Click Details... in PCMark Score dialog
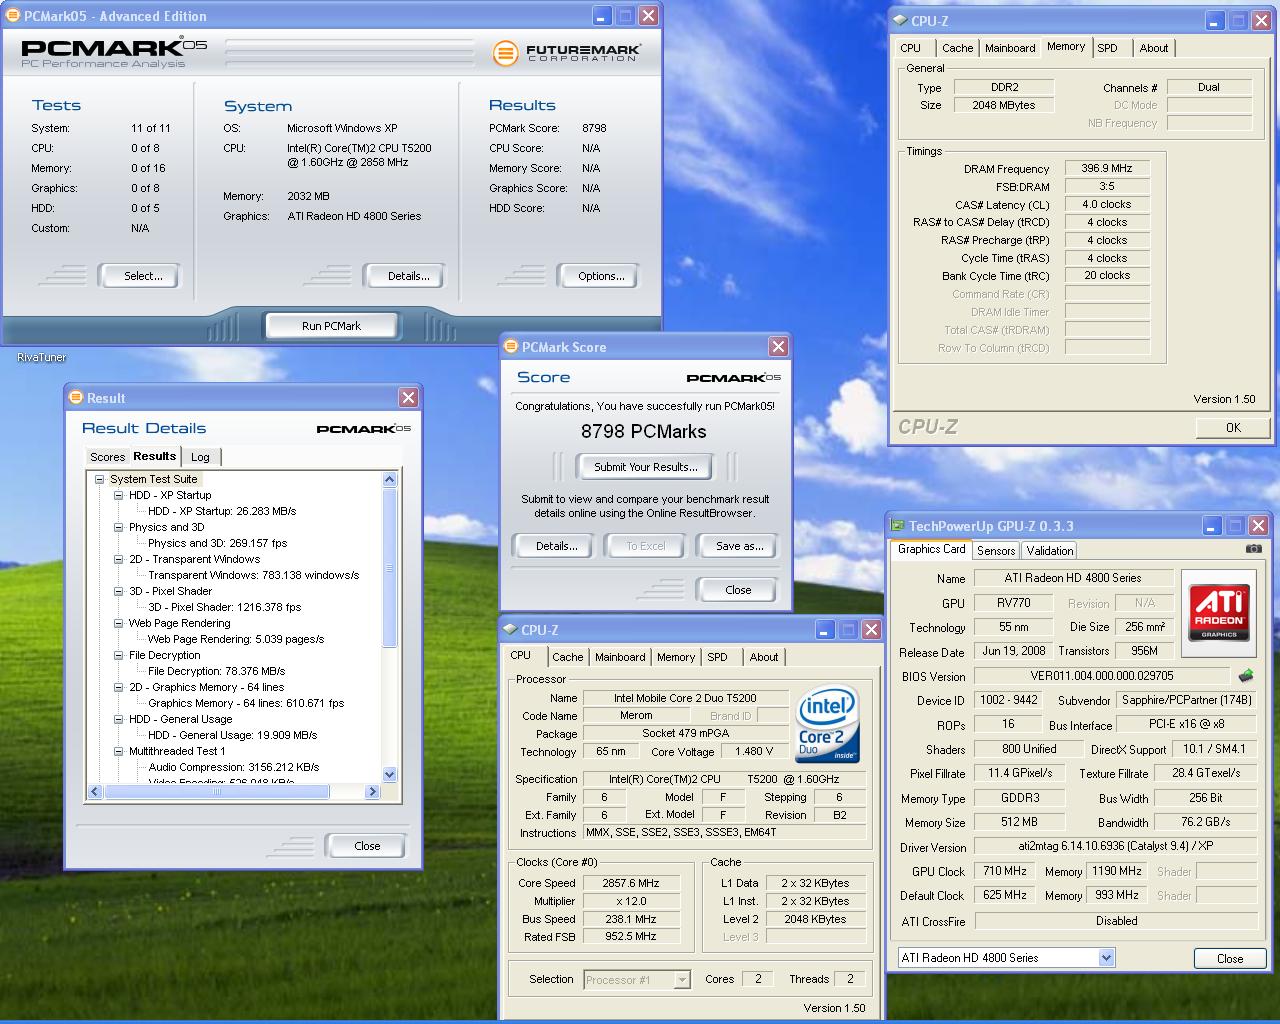The width and height of the screenshot is (1280, 1024). (556, 546)
